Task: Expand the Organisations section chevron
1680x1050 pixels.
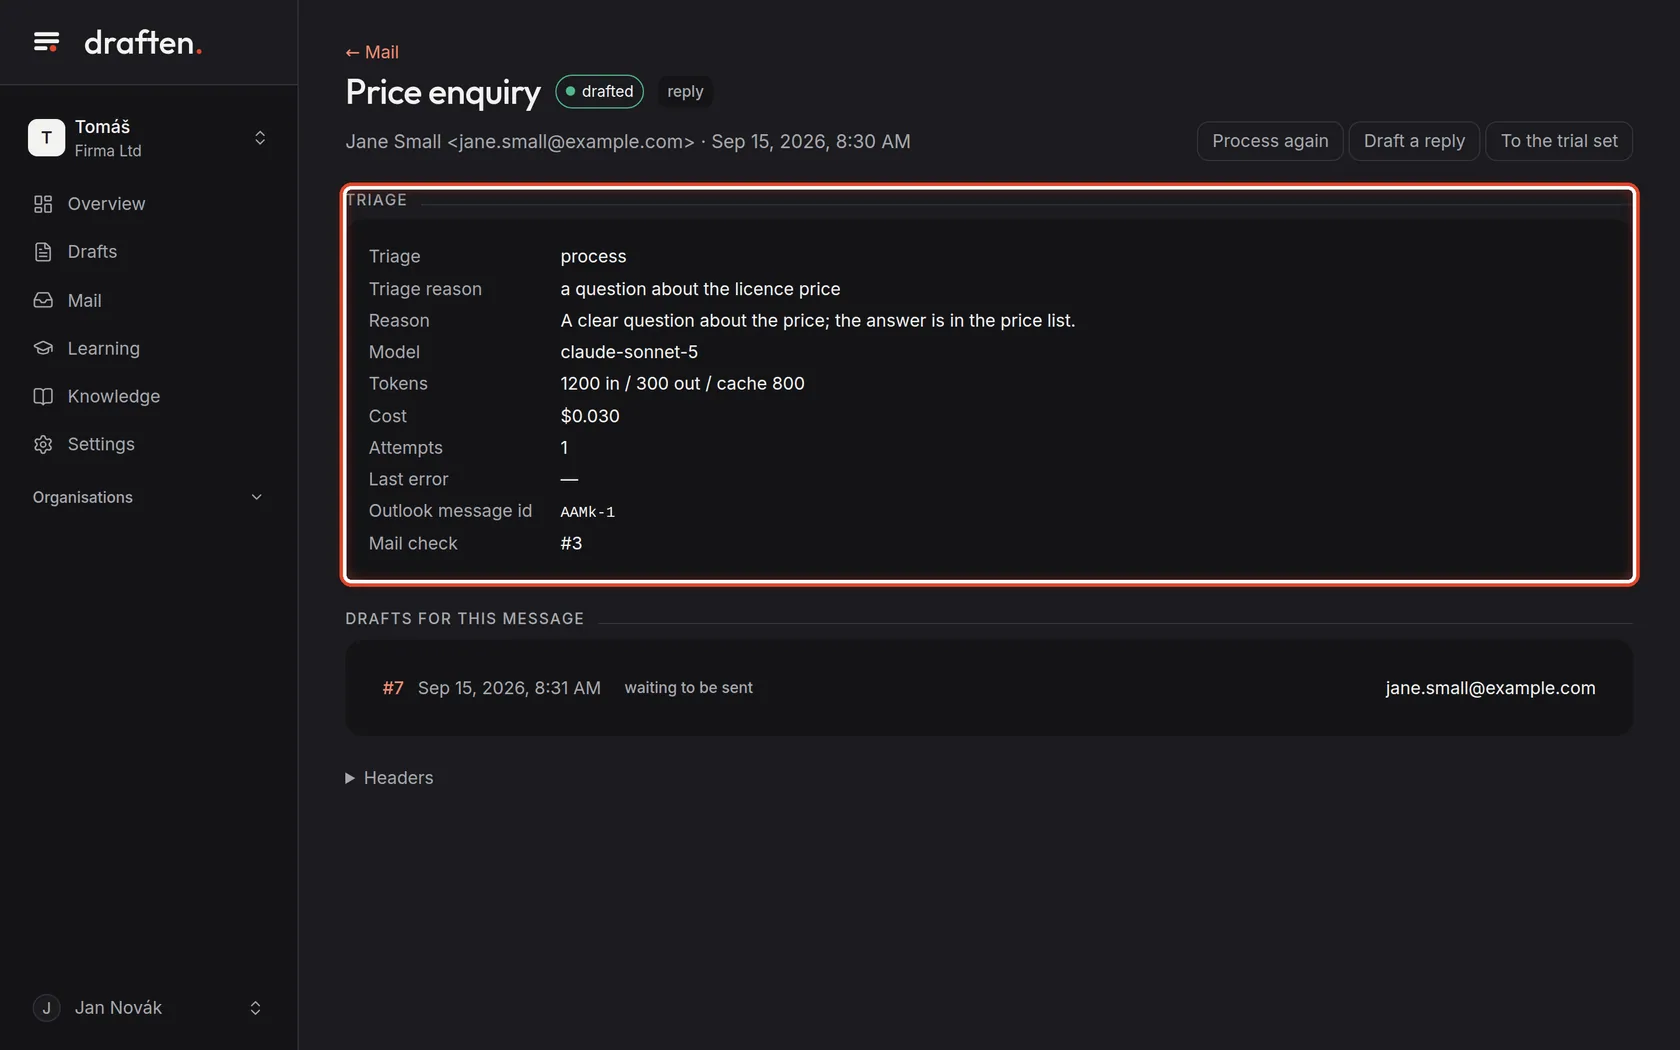Action: (x=256, y=497)
